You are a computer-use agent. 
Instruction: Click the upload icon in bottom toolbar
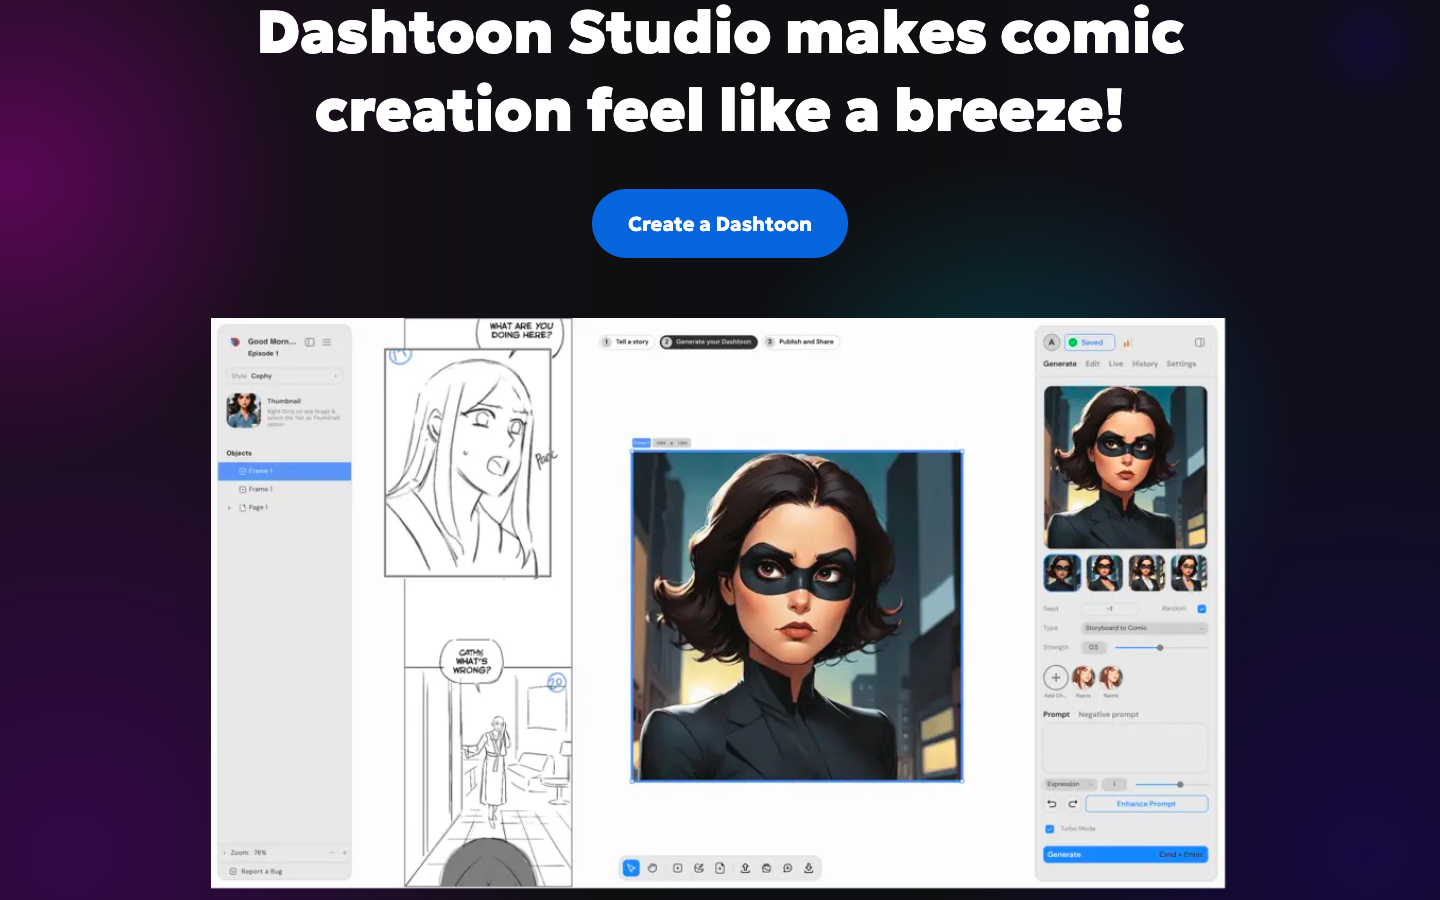(745, 868)
